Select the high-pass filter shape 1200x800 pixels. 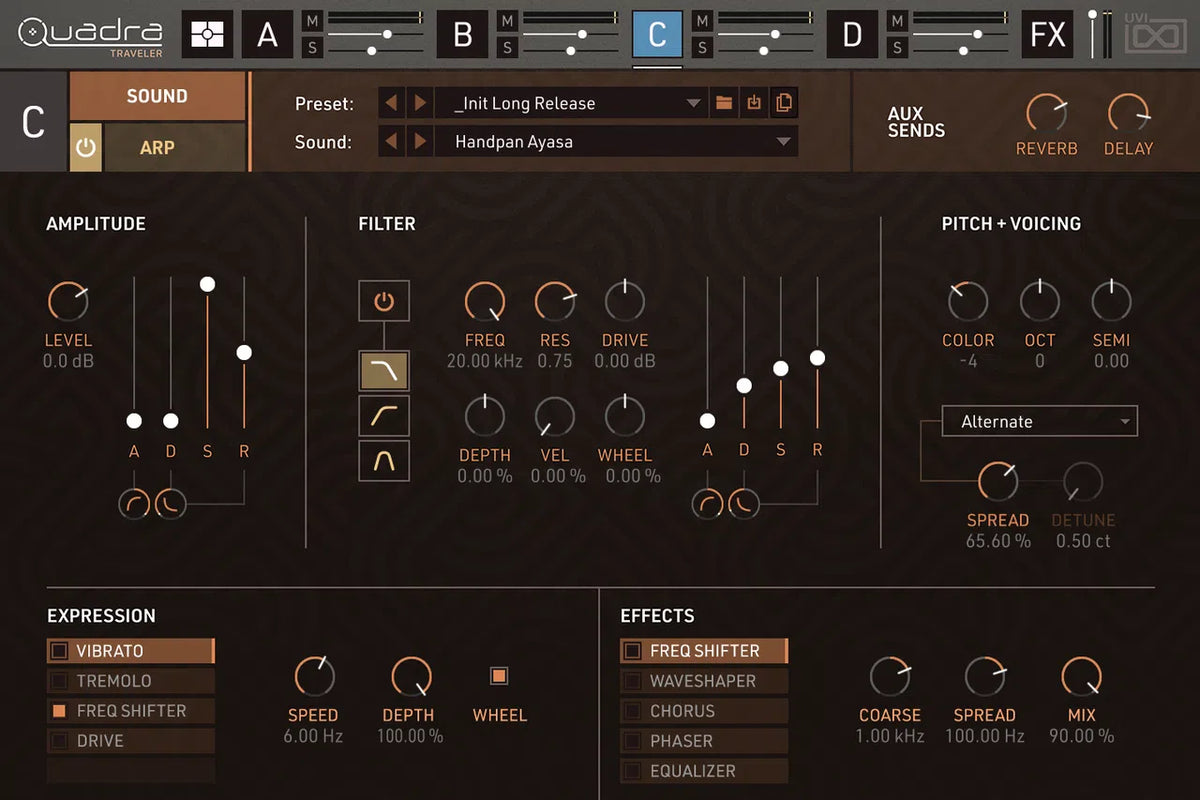[x=384, y=415]
